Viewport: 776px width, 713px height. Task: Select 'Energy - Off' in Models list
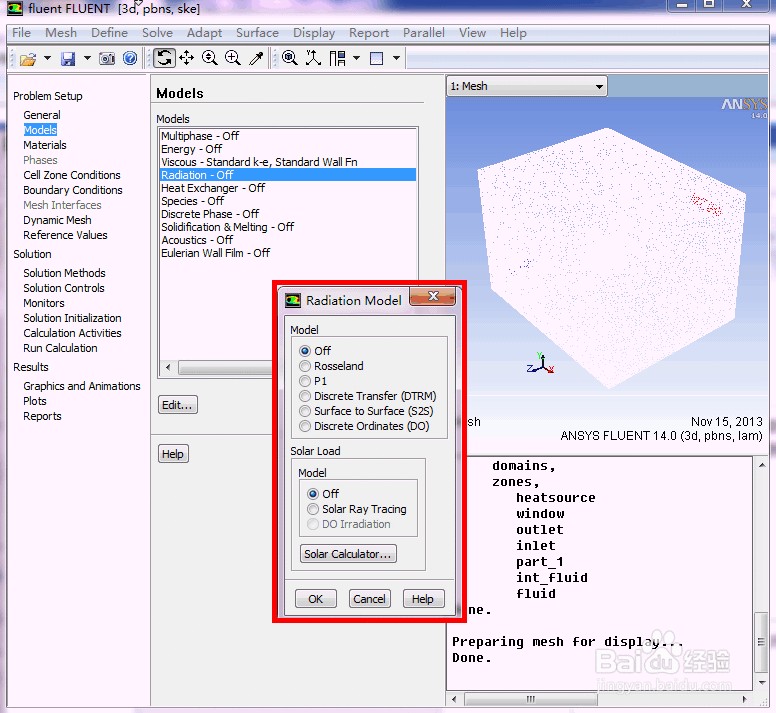(x=288, y=149)
